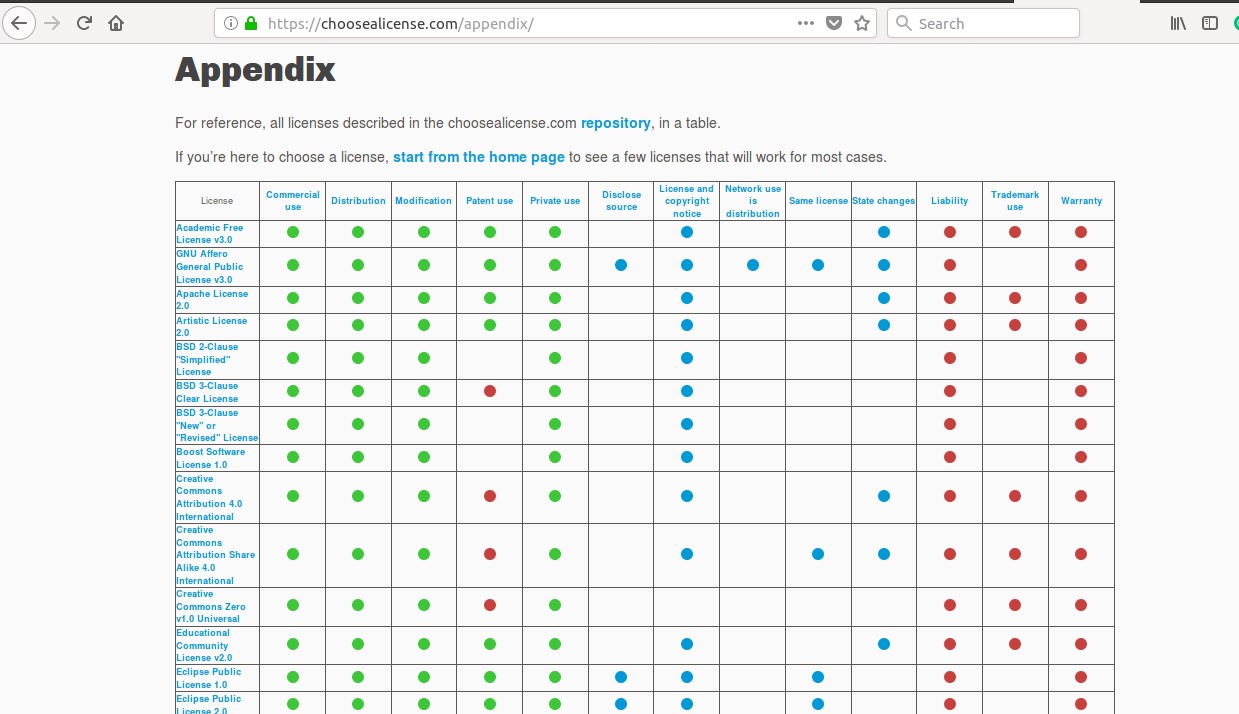The height and width of the screenshot is (714, 1239).
Task: Open Creative Commons Zero v1.0 Universal
Action: [x=211, y=606]
